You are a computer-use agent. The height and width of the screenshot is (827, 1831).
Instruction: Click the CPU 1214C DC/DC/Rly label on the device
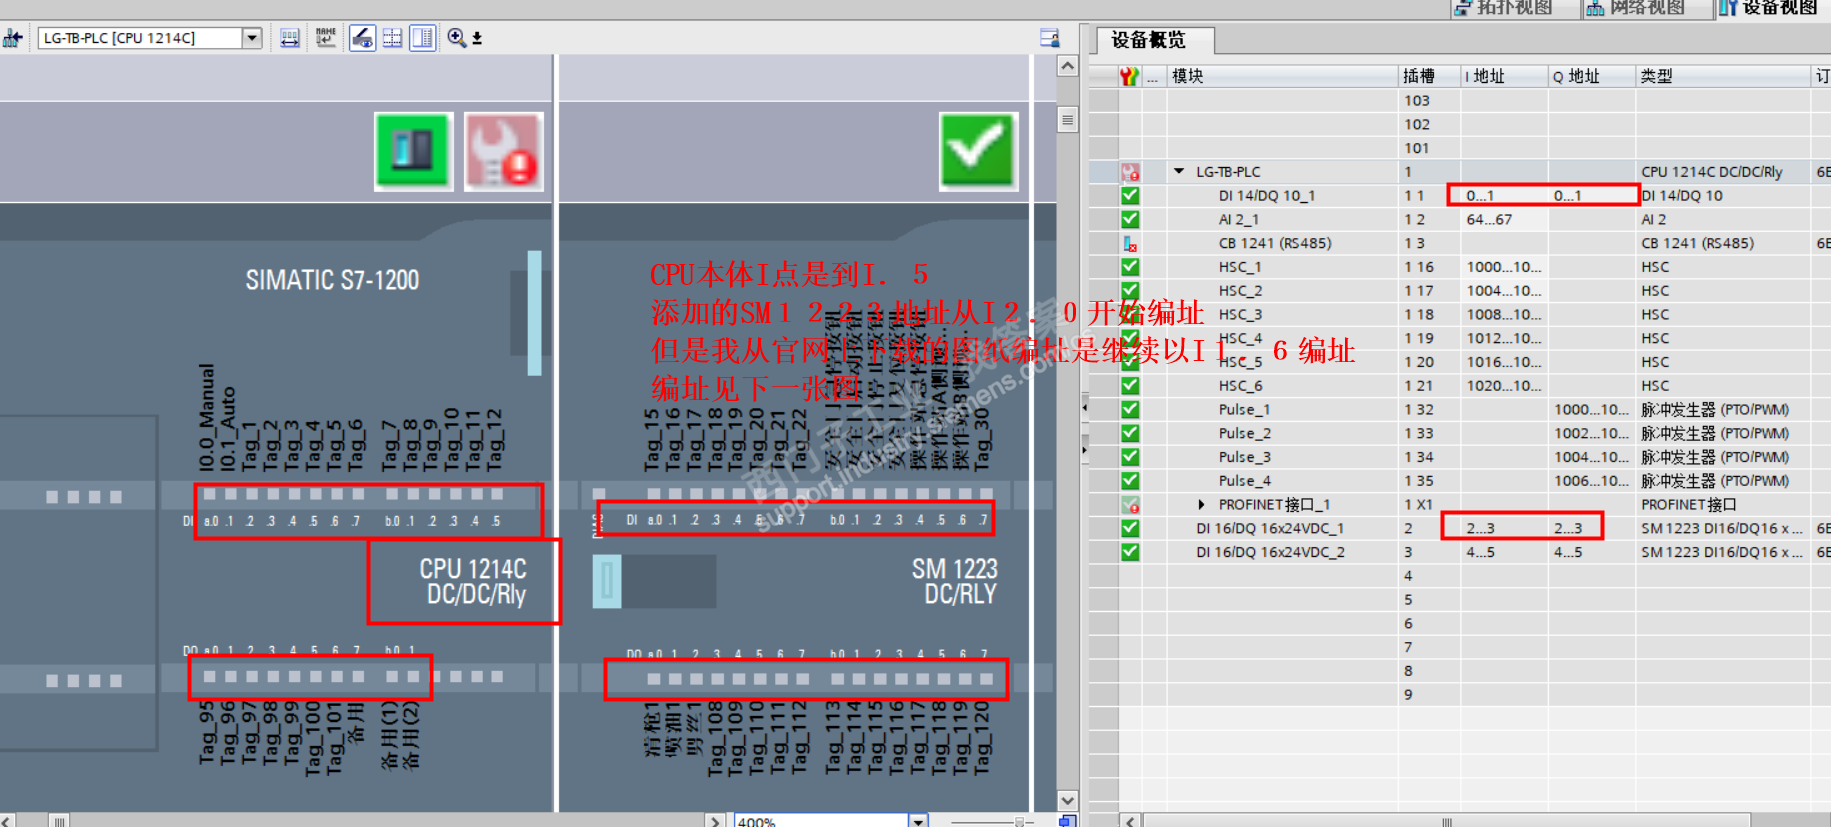click(473, 582)
